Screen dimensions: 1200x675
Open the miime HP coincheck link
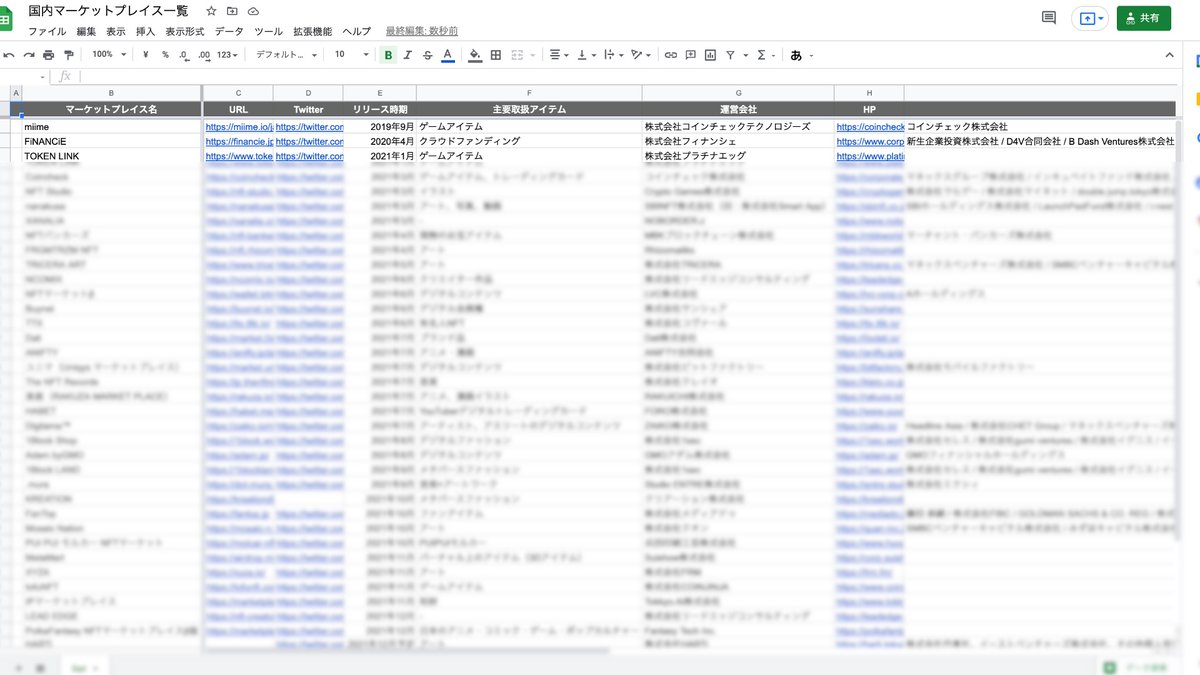coord(870,127)
